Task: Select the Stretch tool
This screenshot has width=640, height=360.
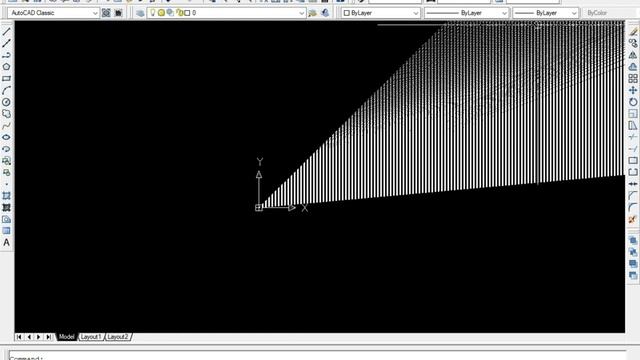Action: (633, 126)
